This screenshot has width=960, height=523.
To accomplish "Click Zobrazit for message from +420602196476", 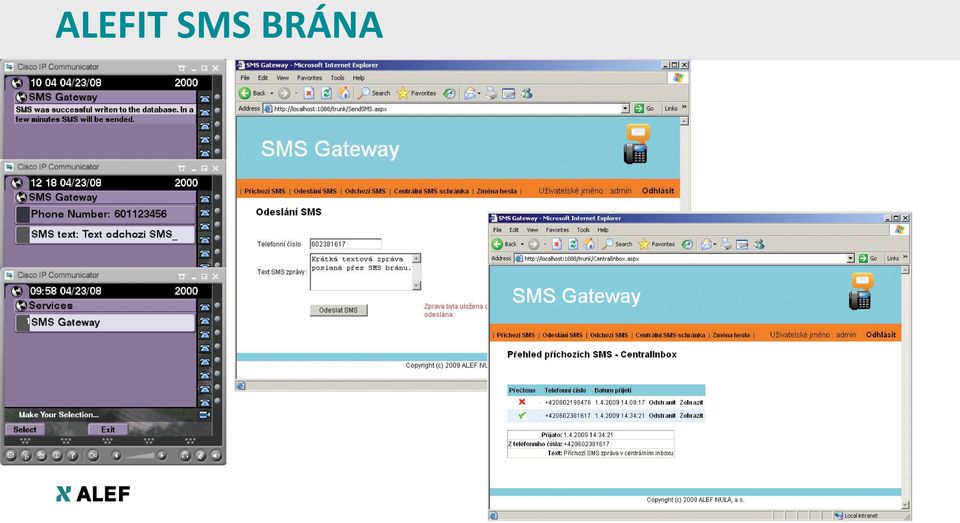I will [x=691, y=403].
